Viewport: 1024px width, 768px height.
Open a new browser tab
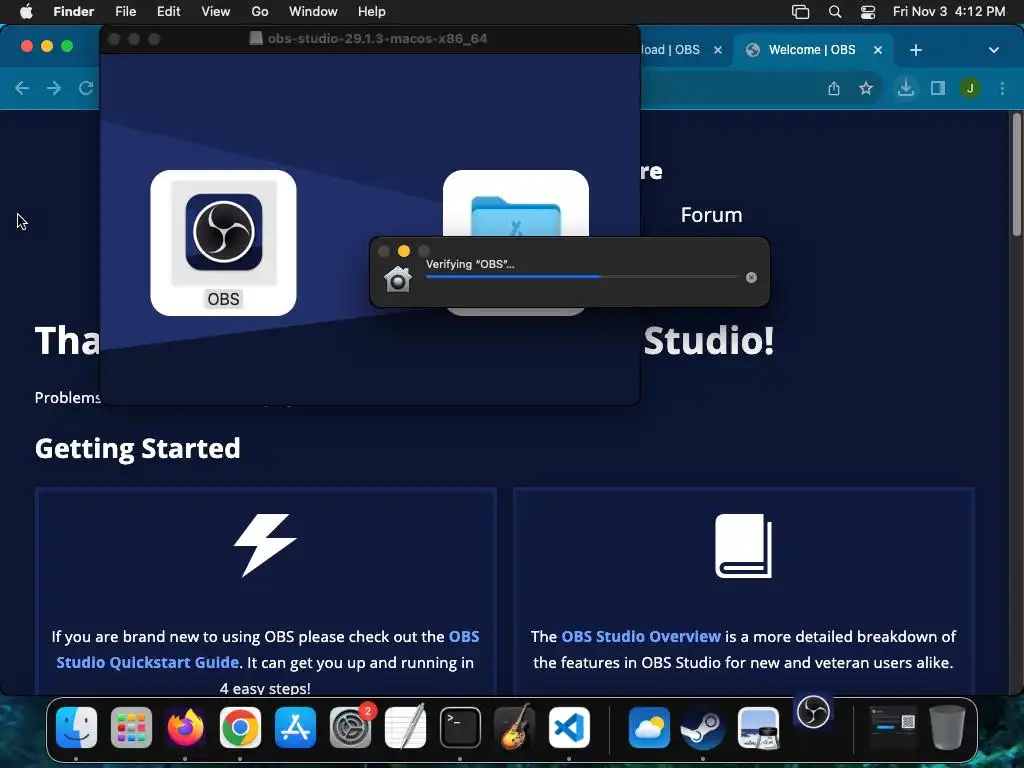916,50
